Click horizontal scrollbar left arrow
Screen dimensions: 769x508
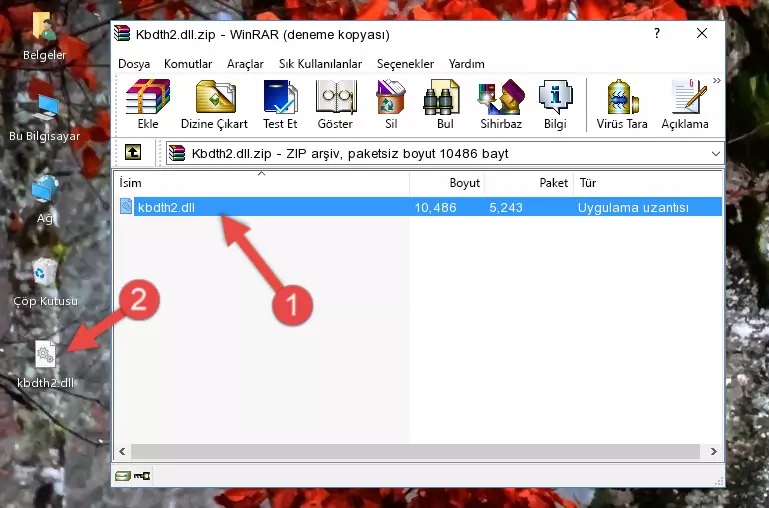click(x=122, y=451)
